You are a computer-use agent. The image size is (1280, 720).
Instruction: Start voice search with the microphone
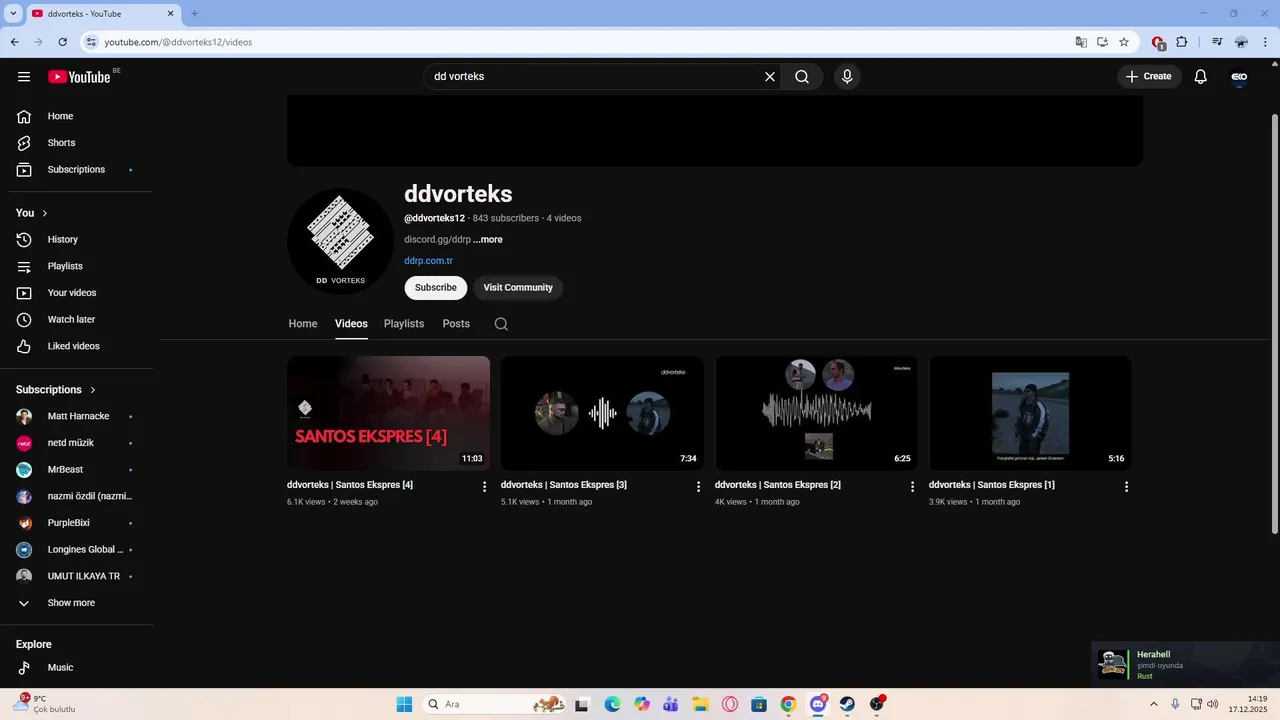(847, 77)
